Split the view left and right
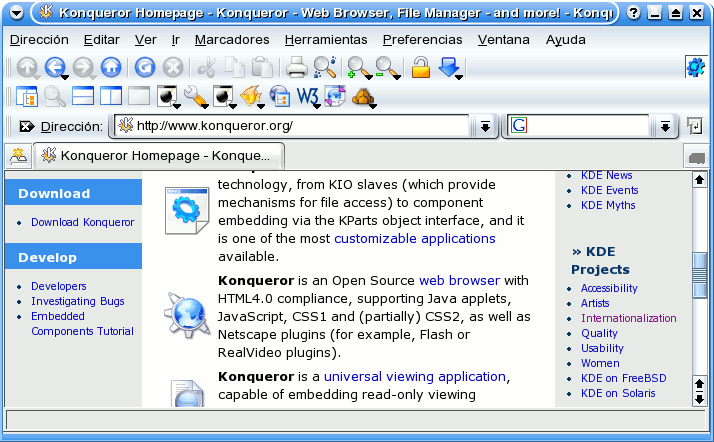This screenshot has width=714, height=442. pos(111,97)
